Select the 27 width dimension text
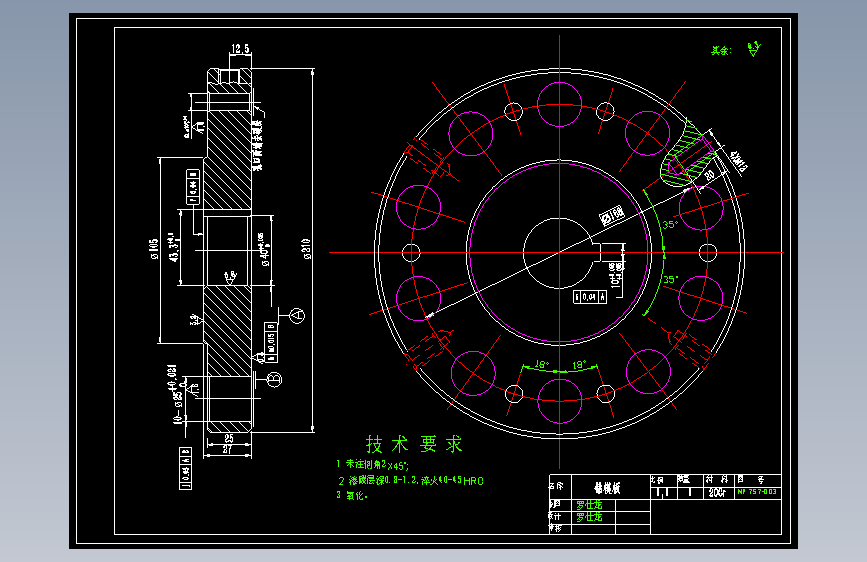Screen dimensions: 867x562 (227, 450)
